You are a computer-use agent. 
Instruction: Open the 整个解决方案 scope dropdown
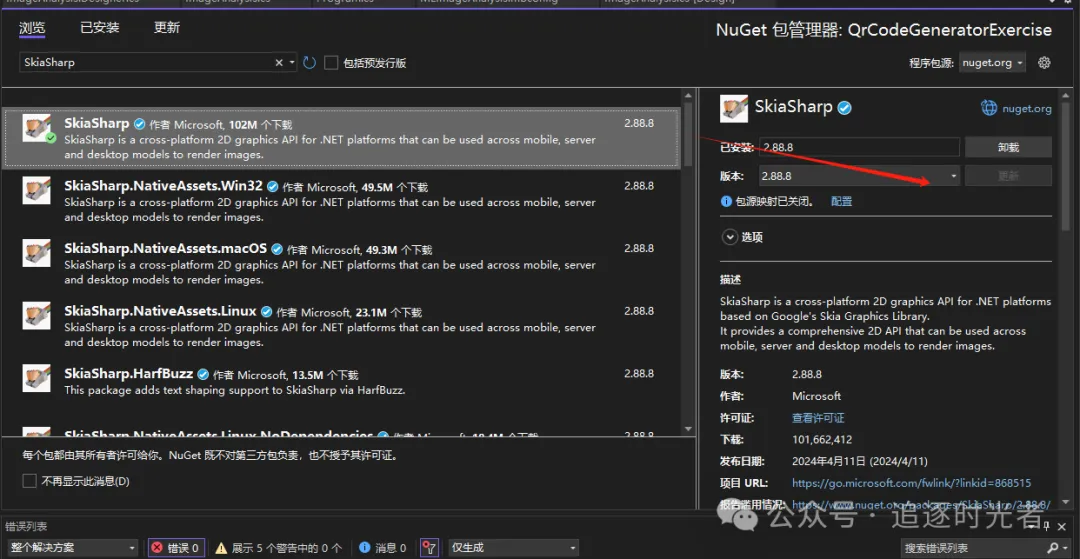tap(72, 548)
